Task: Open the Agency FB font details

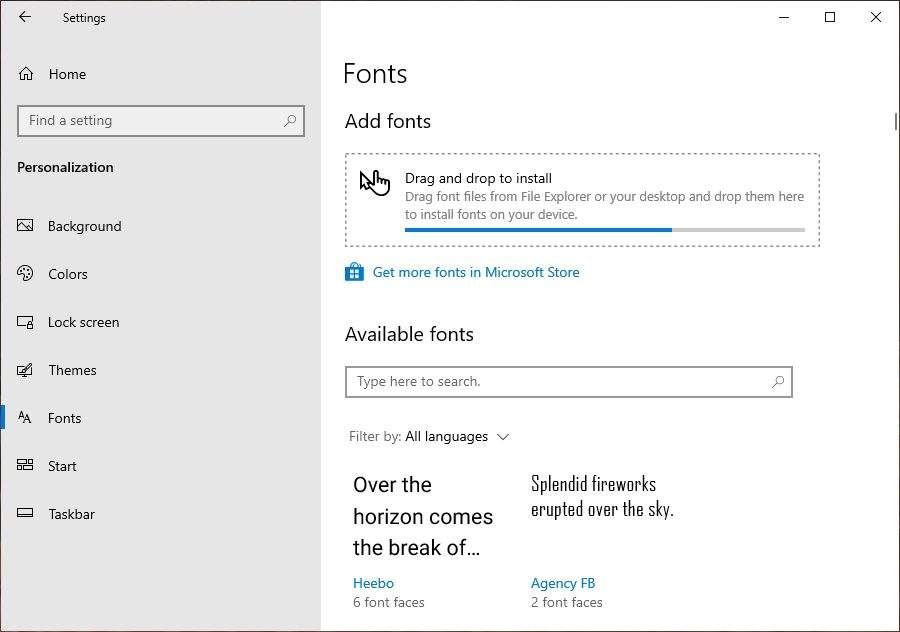Action: (x=563, y=583)
